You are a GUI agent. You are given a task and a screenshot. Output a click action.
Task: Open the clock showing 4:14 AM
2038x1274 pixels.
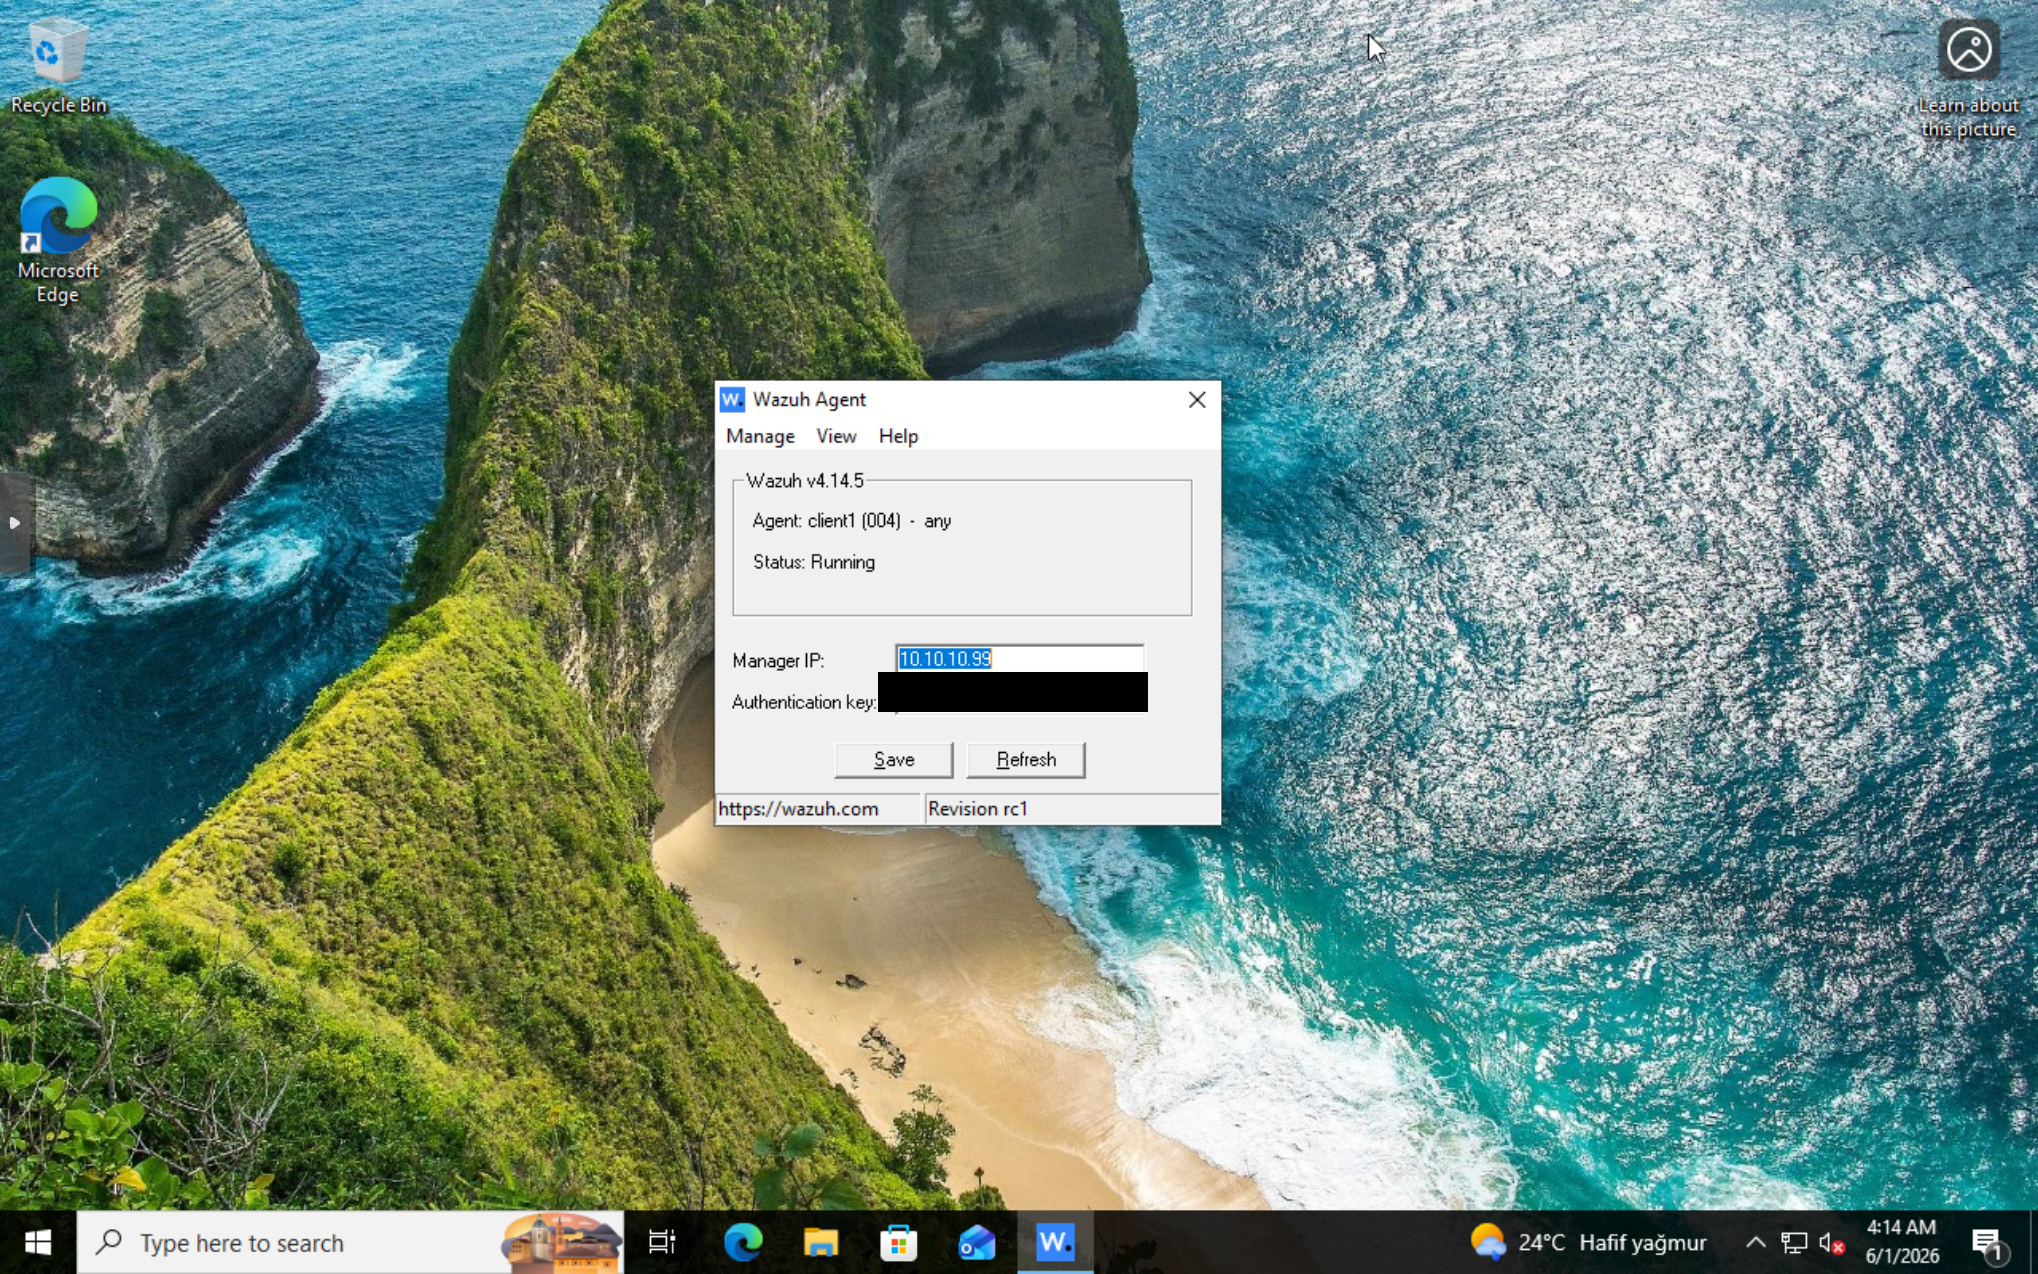tap(1902, 1242)
